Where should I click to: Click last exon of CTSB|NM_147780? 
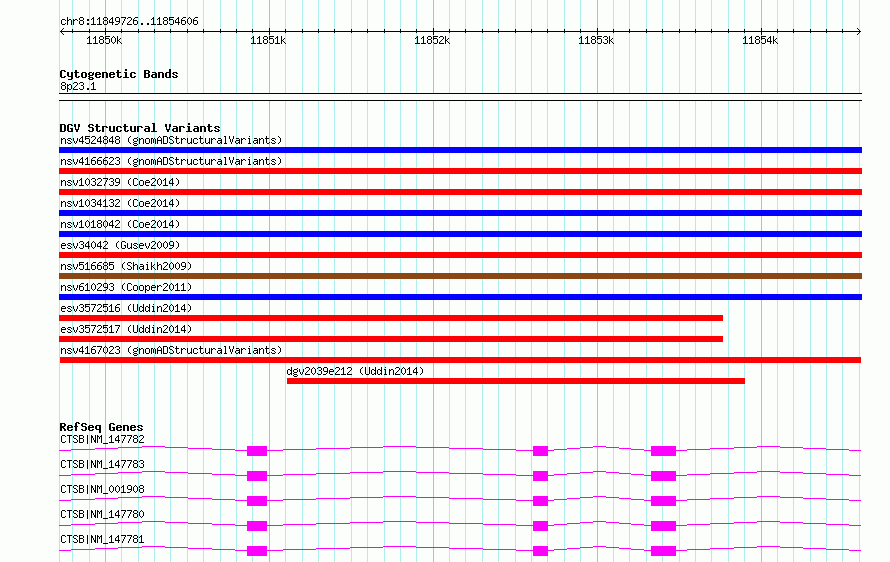pyautogui.click(x=664, y=526)
